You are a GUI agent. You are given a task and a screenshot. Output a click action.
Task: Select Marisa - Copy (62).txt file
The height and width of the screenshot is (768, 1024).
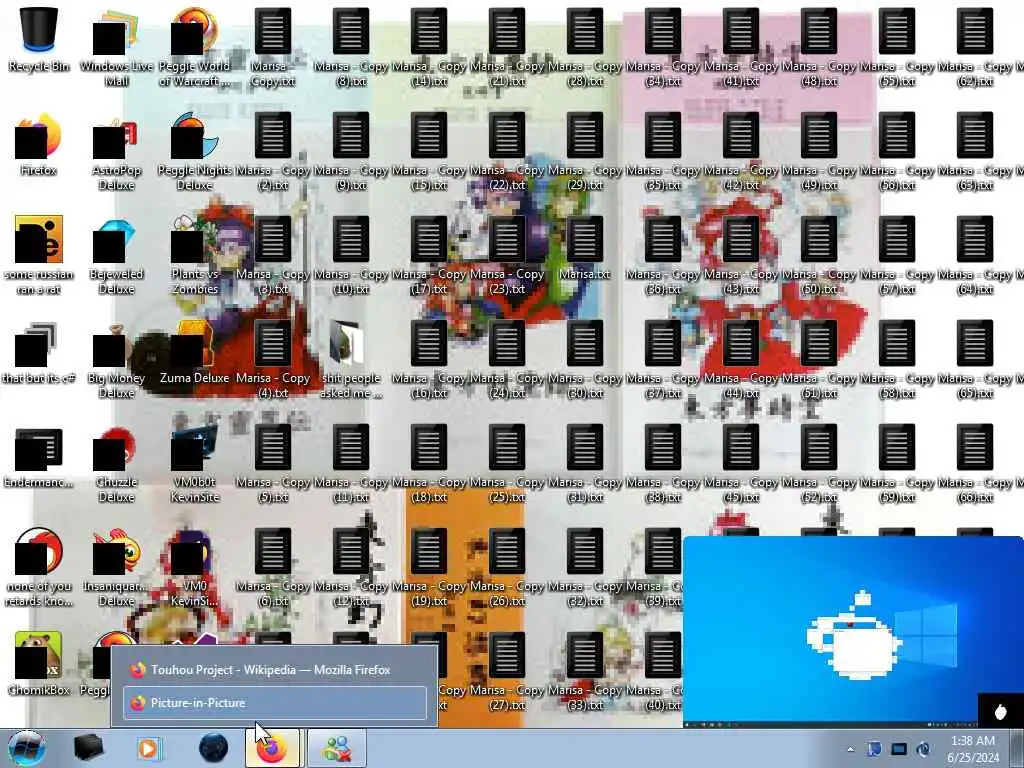coord(974,47)
